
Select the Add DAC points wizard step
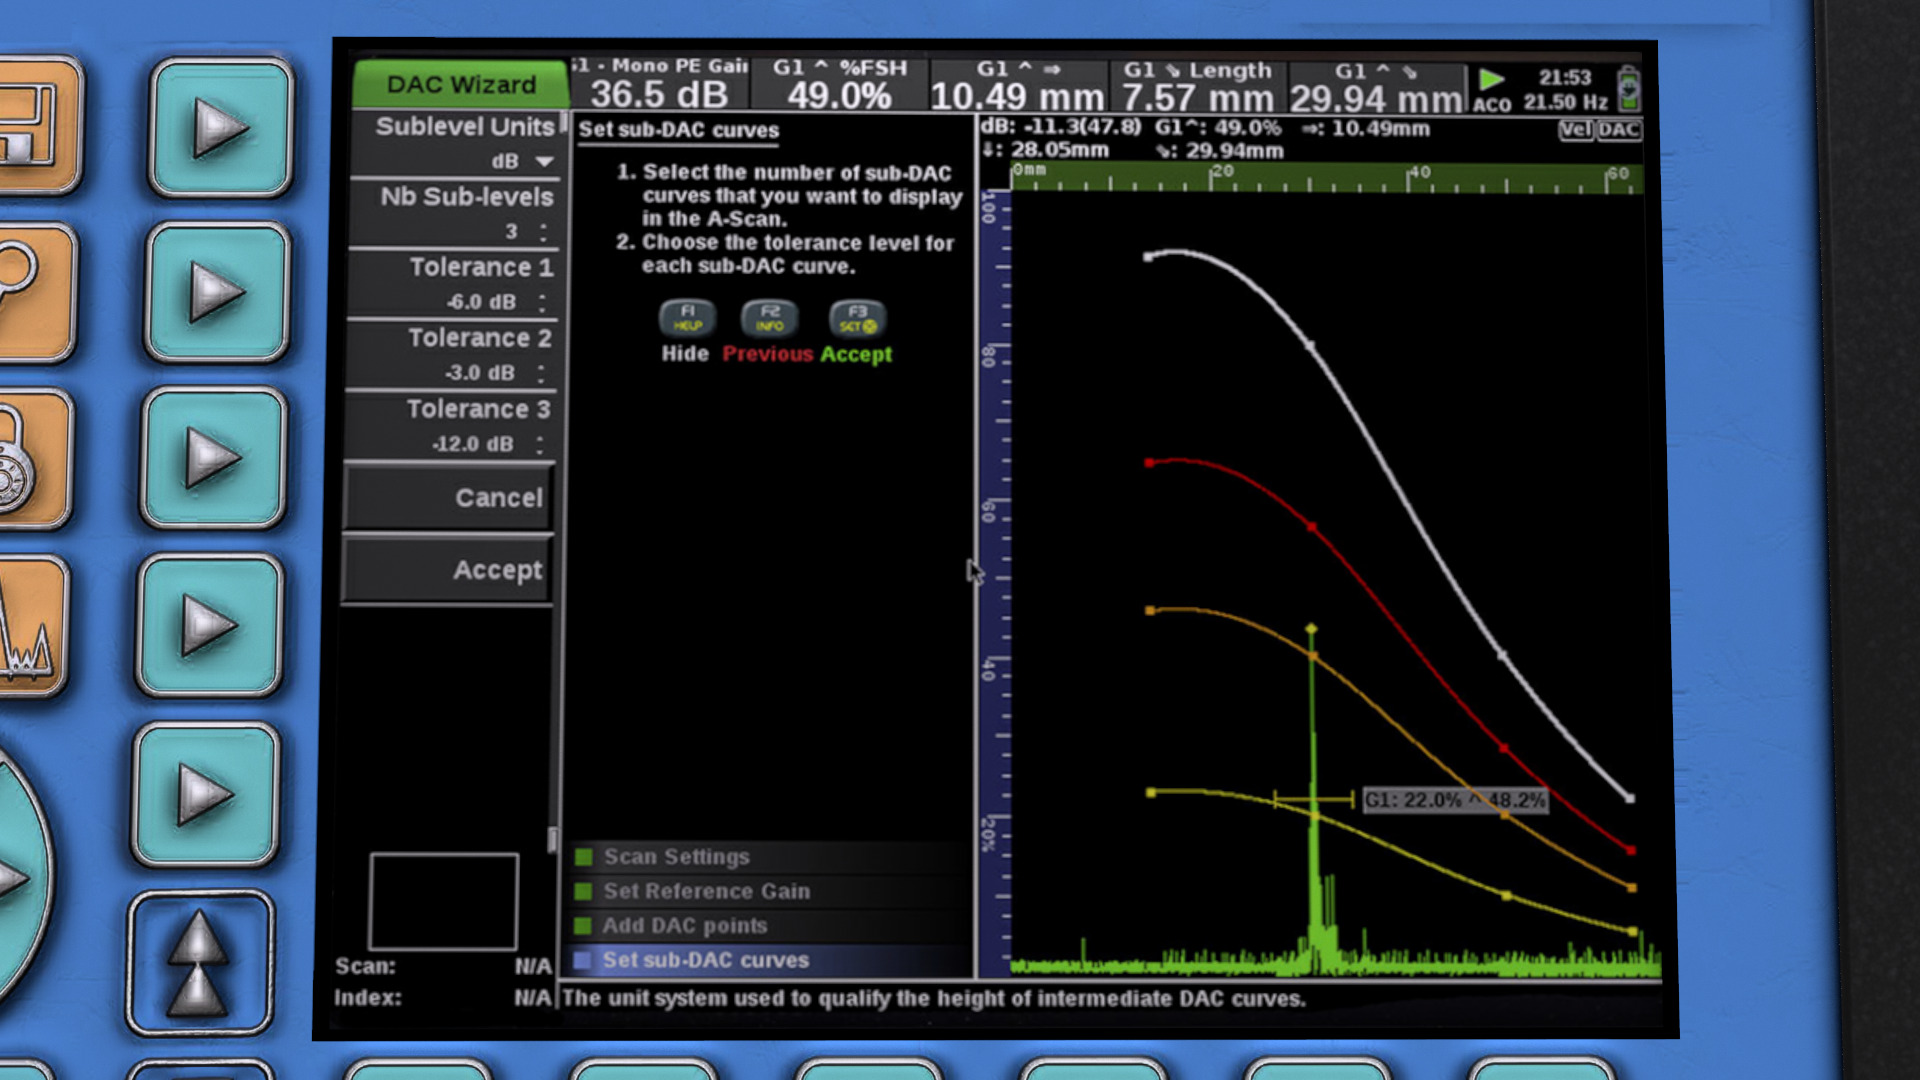[x=685, y=926]
